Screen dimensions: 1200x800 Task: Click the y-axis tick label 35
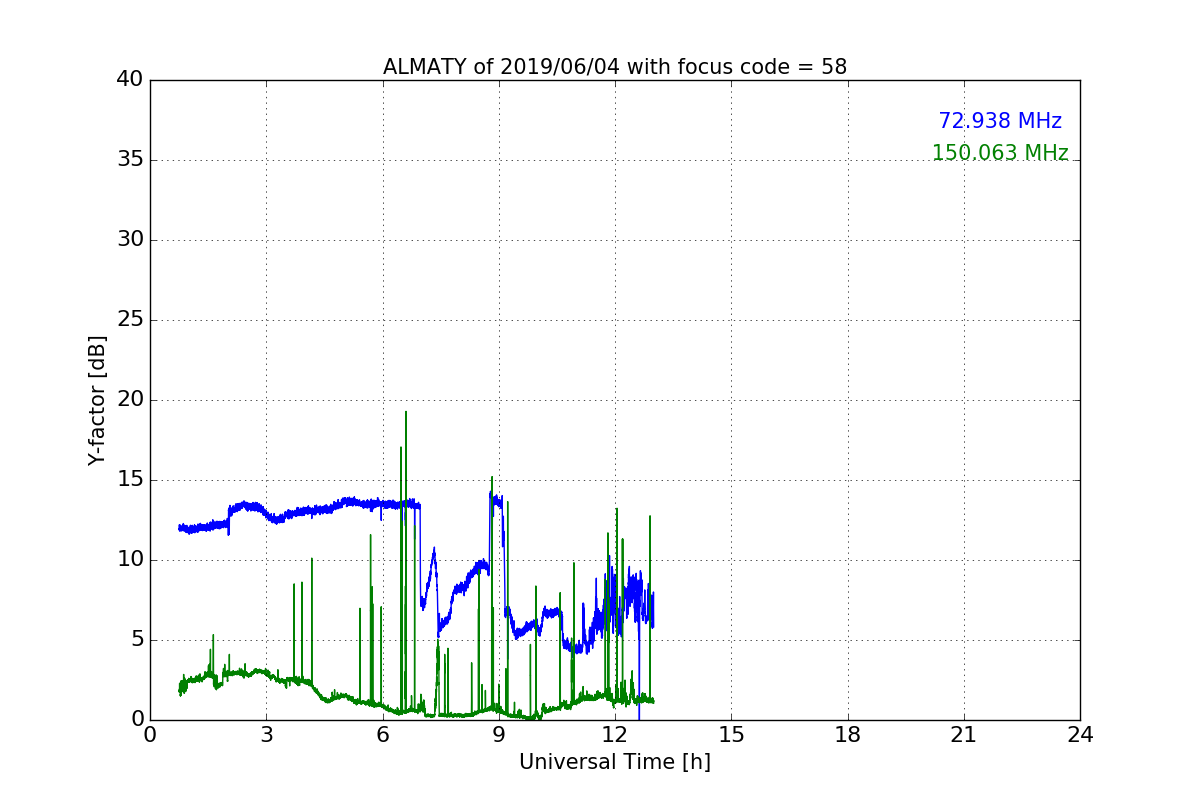[130, 160]
